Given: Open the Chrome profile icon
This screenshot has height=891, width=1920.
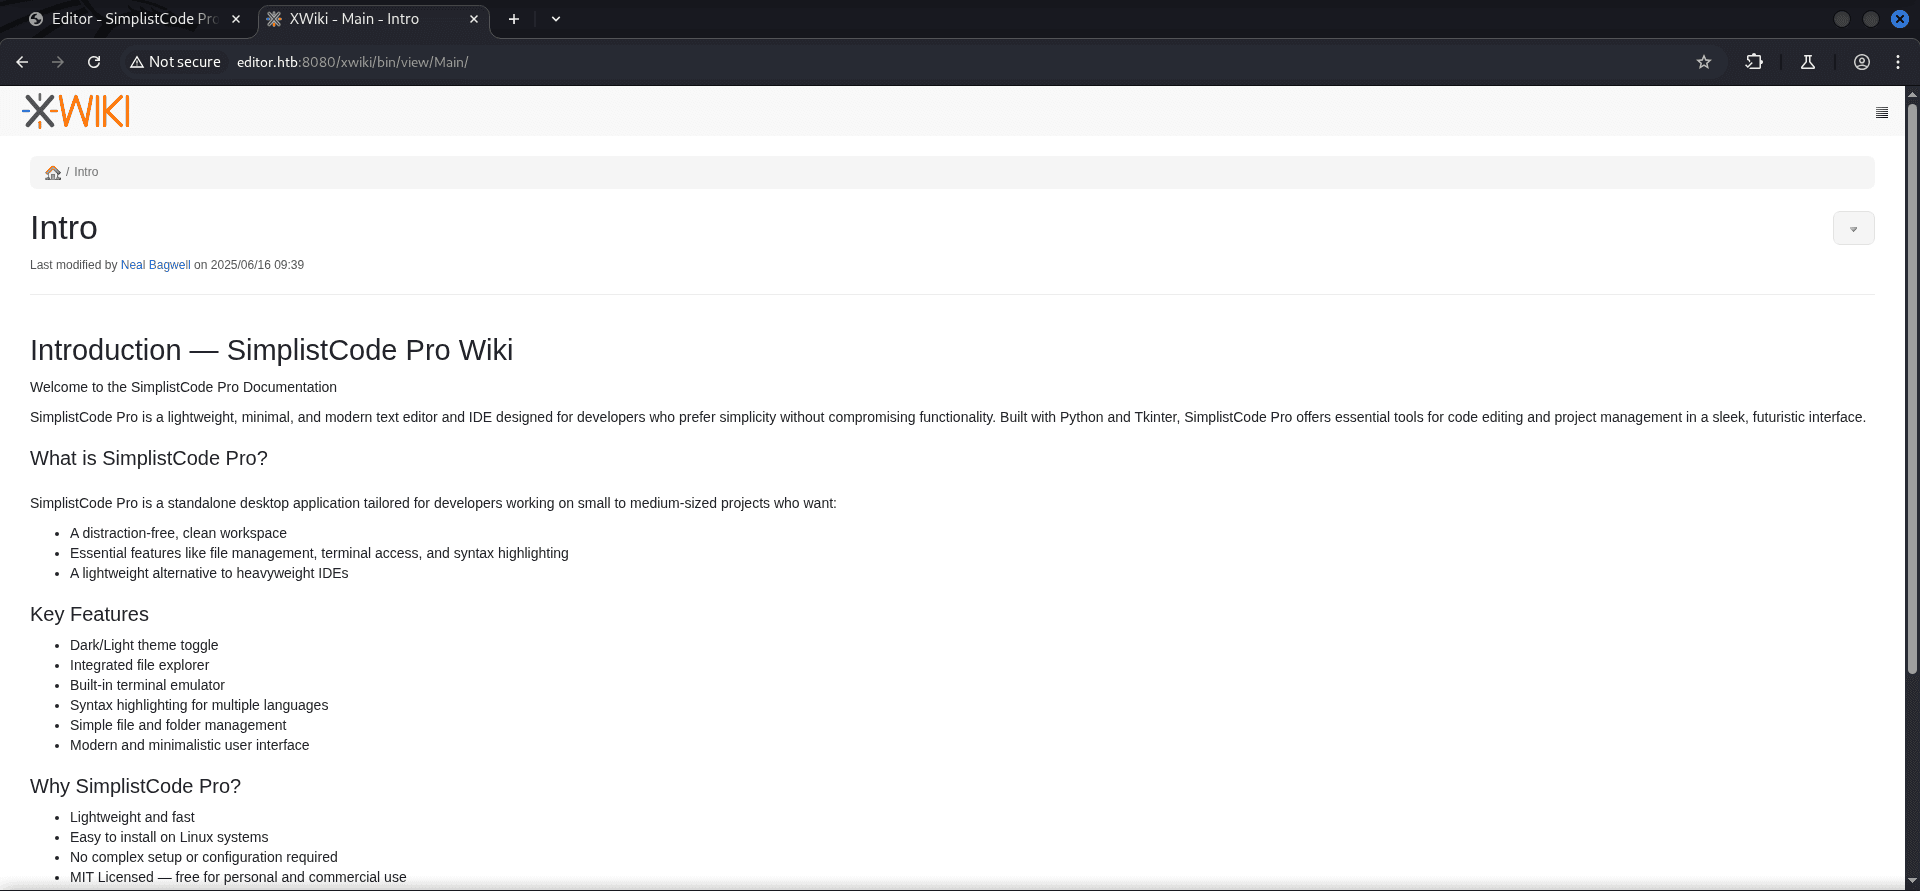Looking at the screenshot, I should tap(1861, 62).
